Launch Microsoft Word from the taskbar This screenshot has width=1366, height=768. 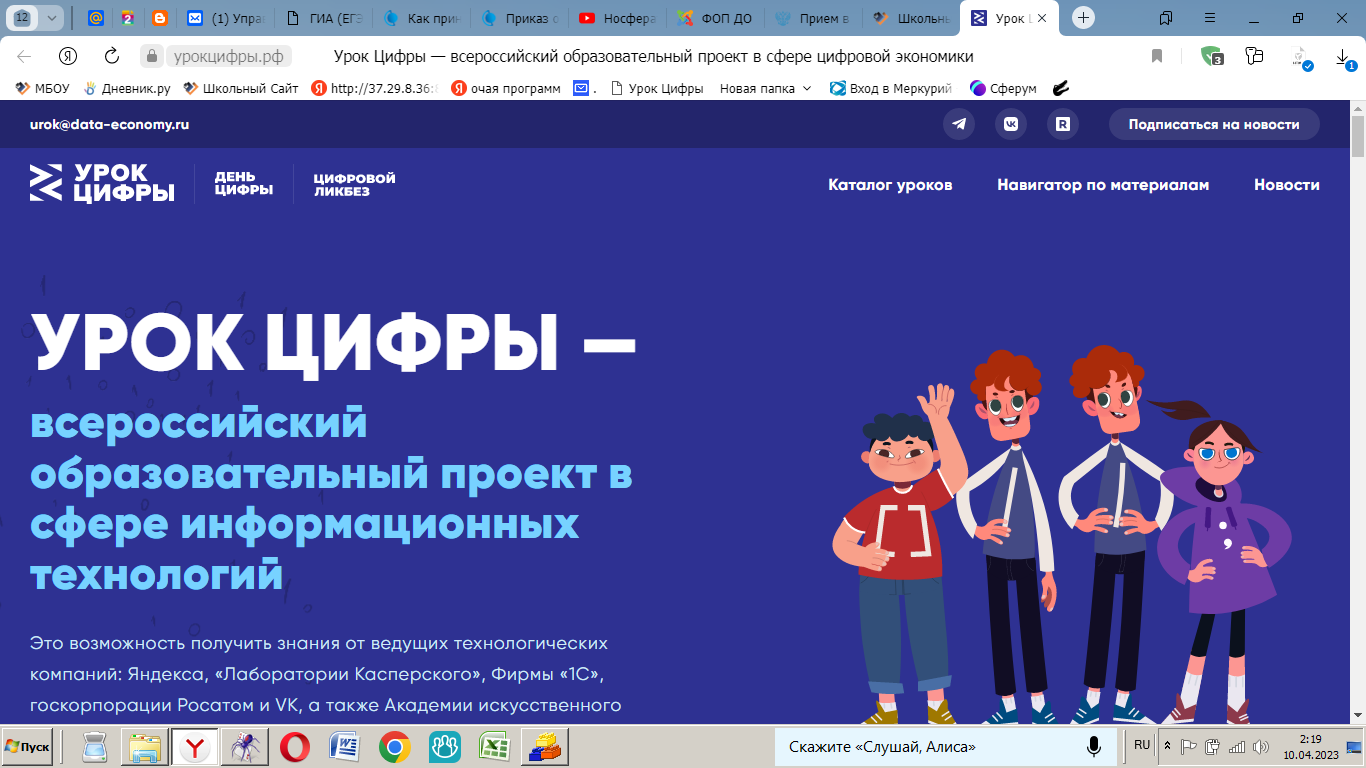pos(344,746)
